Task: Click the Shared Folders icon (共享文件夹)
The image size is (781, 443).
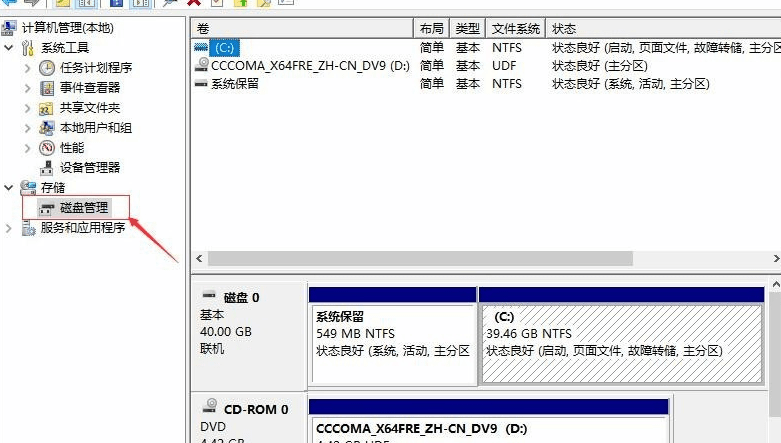Action: [x=46, y=108]
